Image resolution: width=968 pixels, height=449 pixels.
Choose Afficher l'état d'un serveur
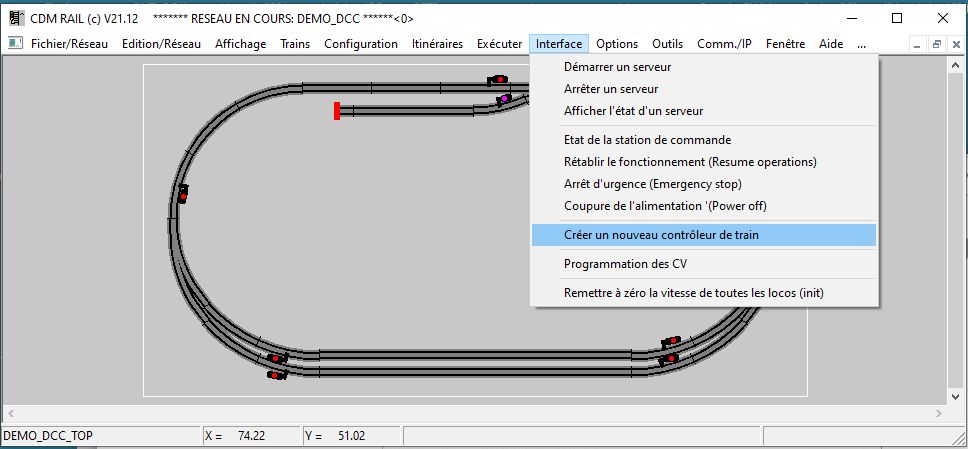coord(704,111)
